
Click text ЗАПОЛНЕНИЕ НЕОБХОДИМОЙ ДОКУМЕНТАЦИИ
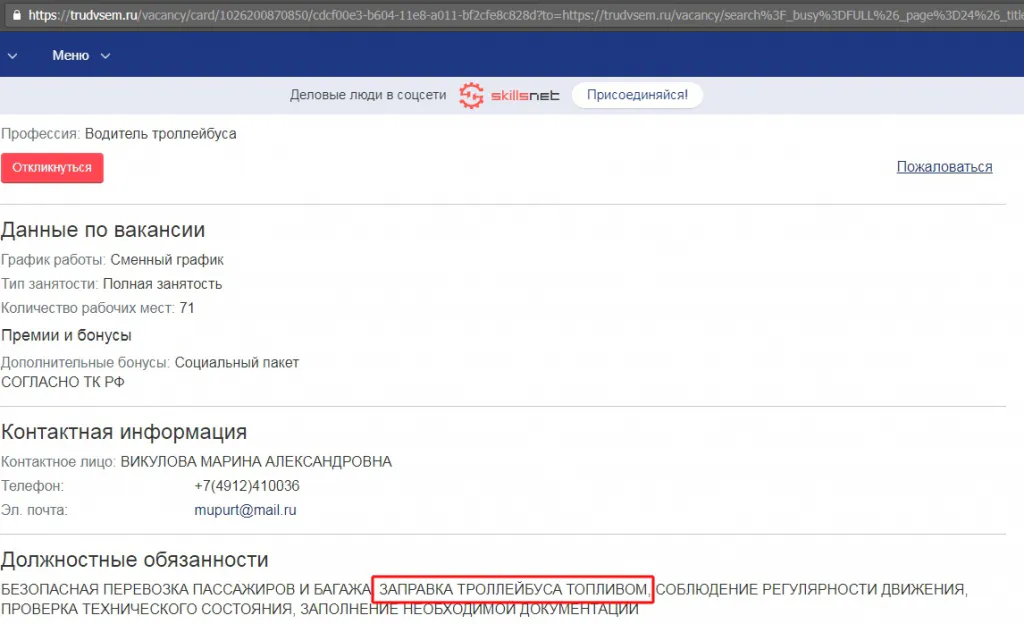point(470,609)
